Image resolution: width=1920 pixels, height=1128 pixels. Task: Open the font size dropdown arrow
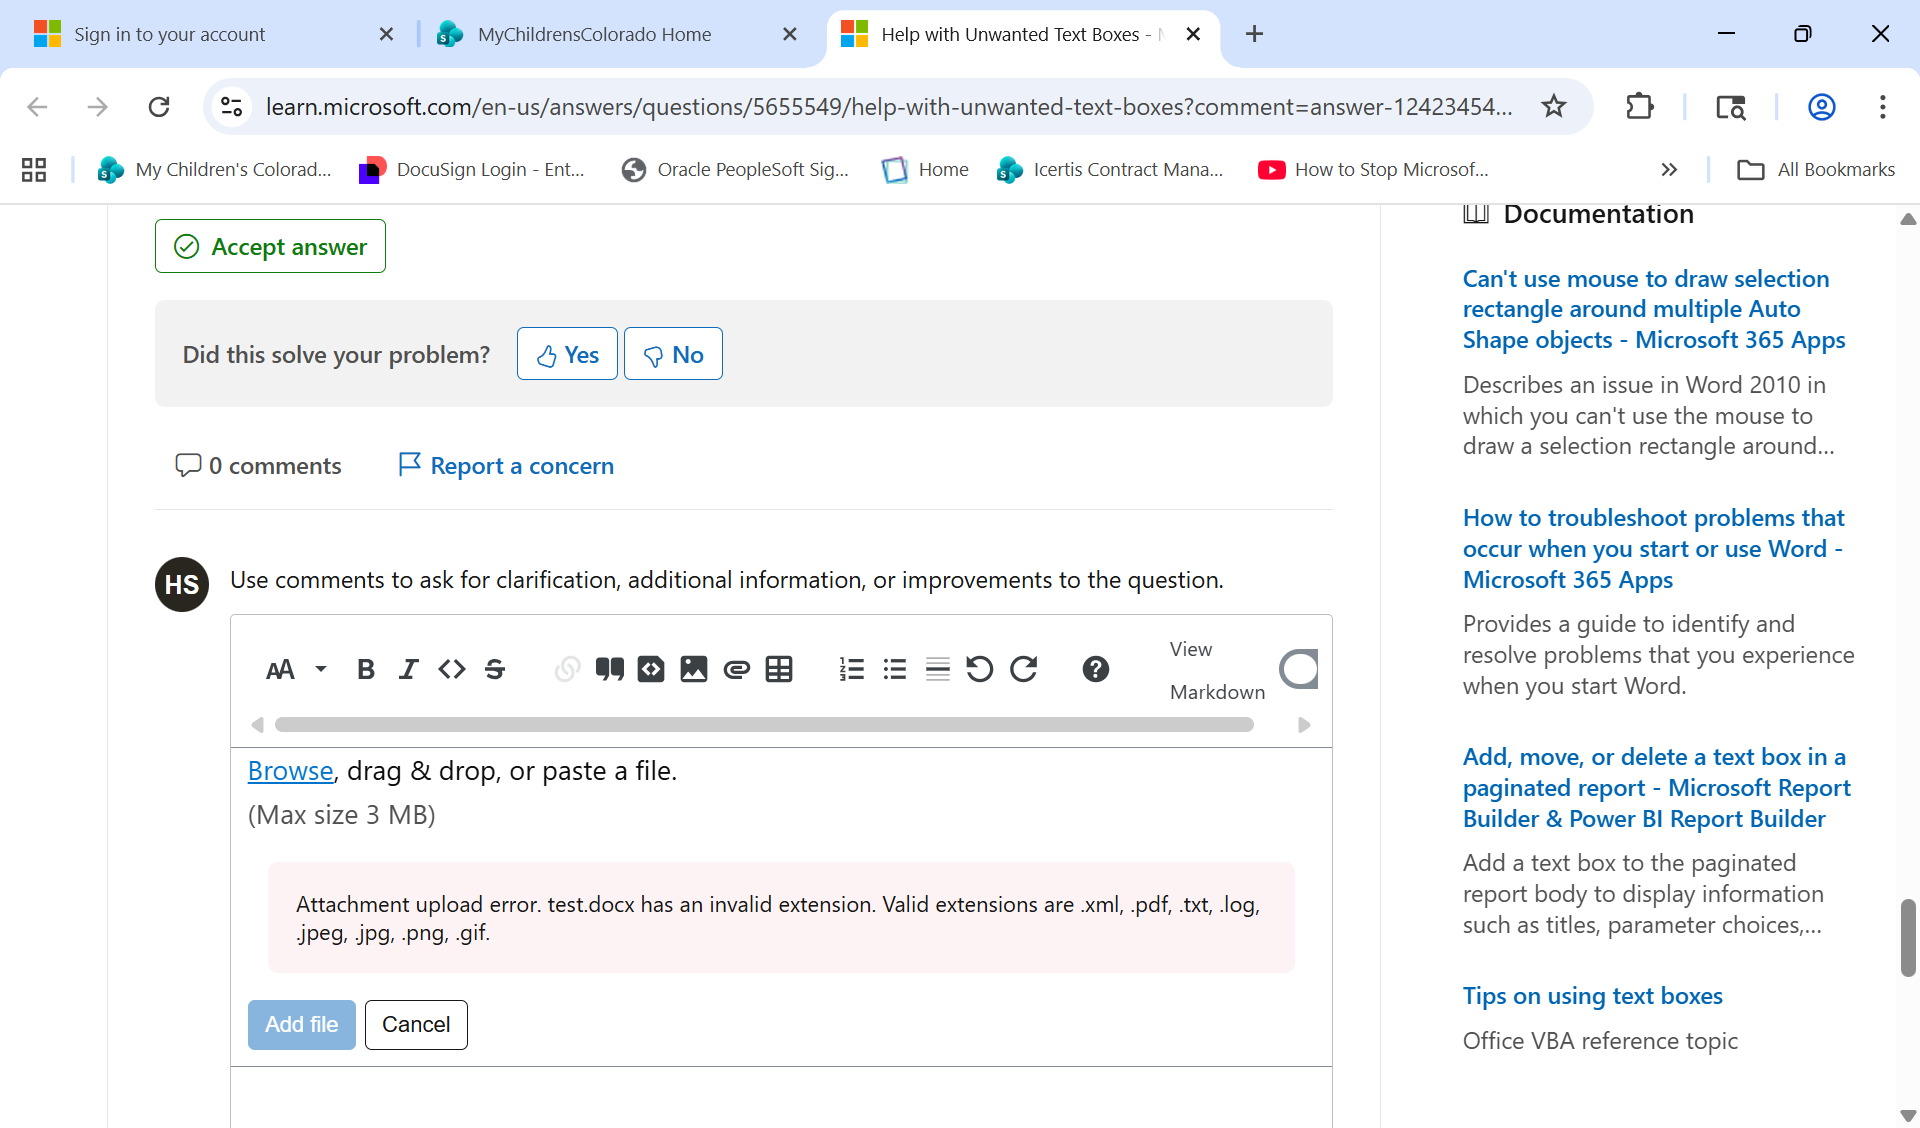[321, 669]
